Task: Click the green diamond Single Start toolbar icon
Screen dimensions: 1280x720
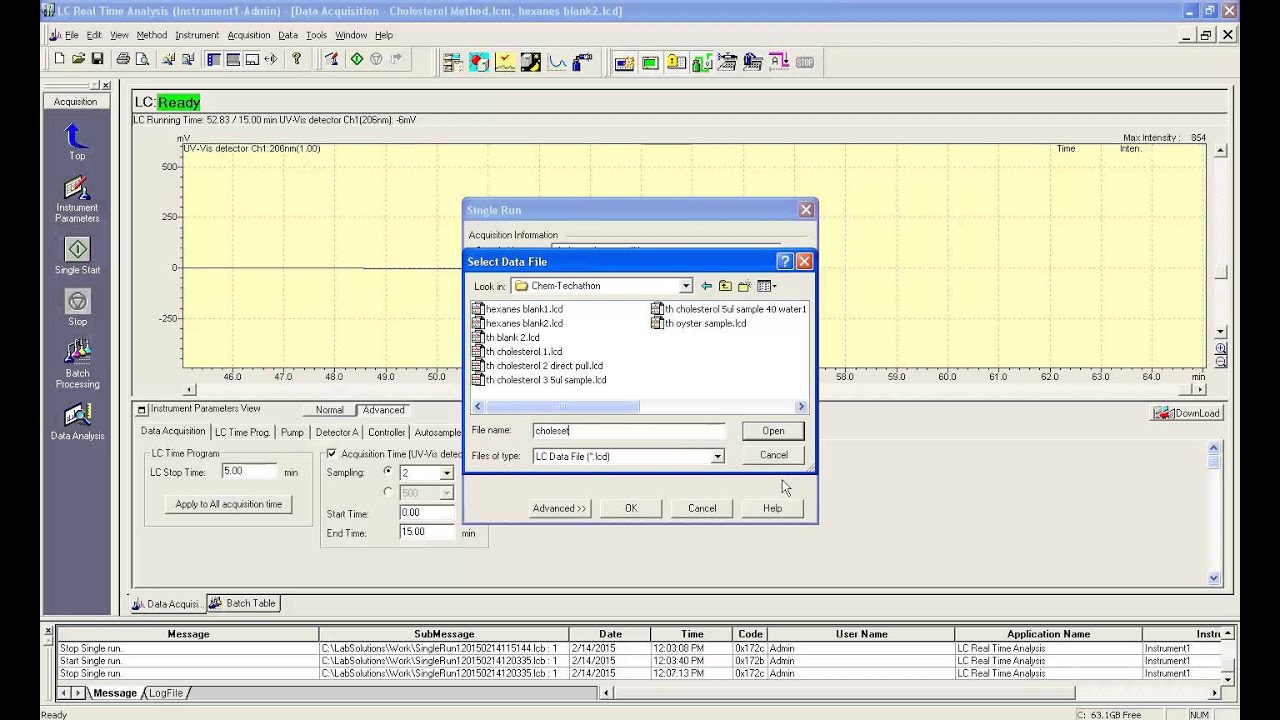Action: [357, 60]
